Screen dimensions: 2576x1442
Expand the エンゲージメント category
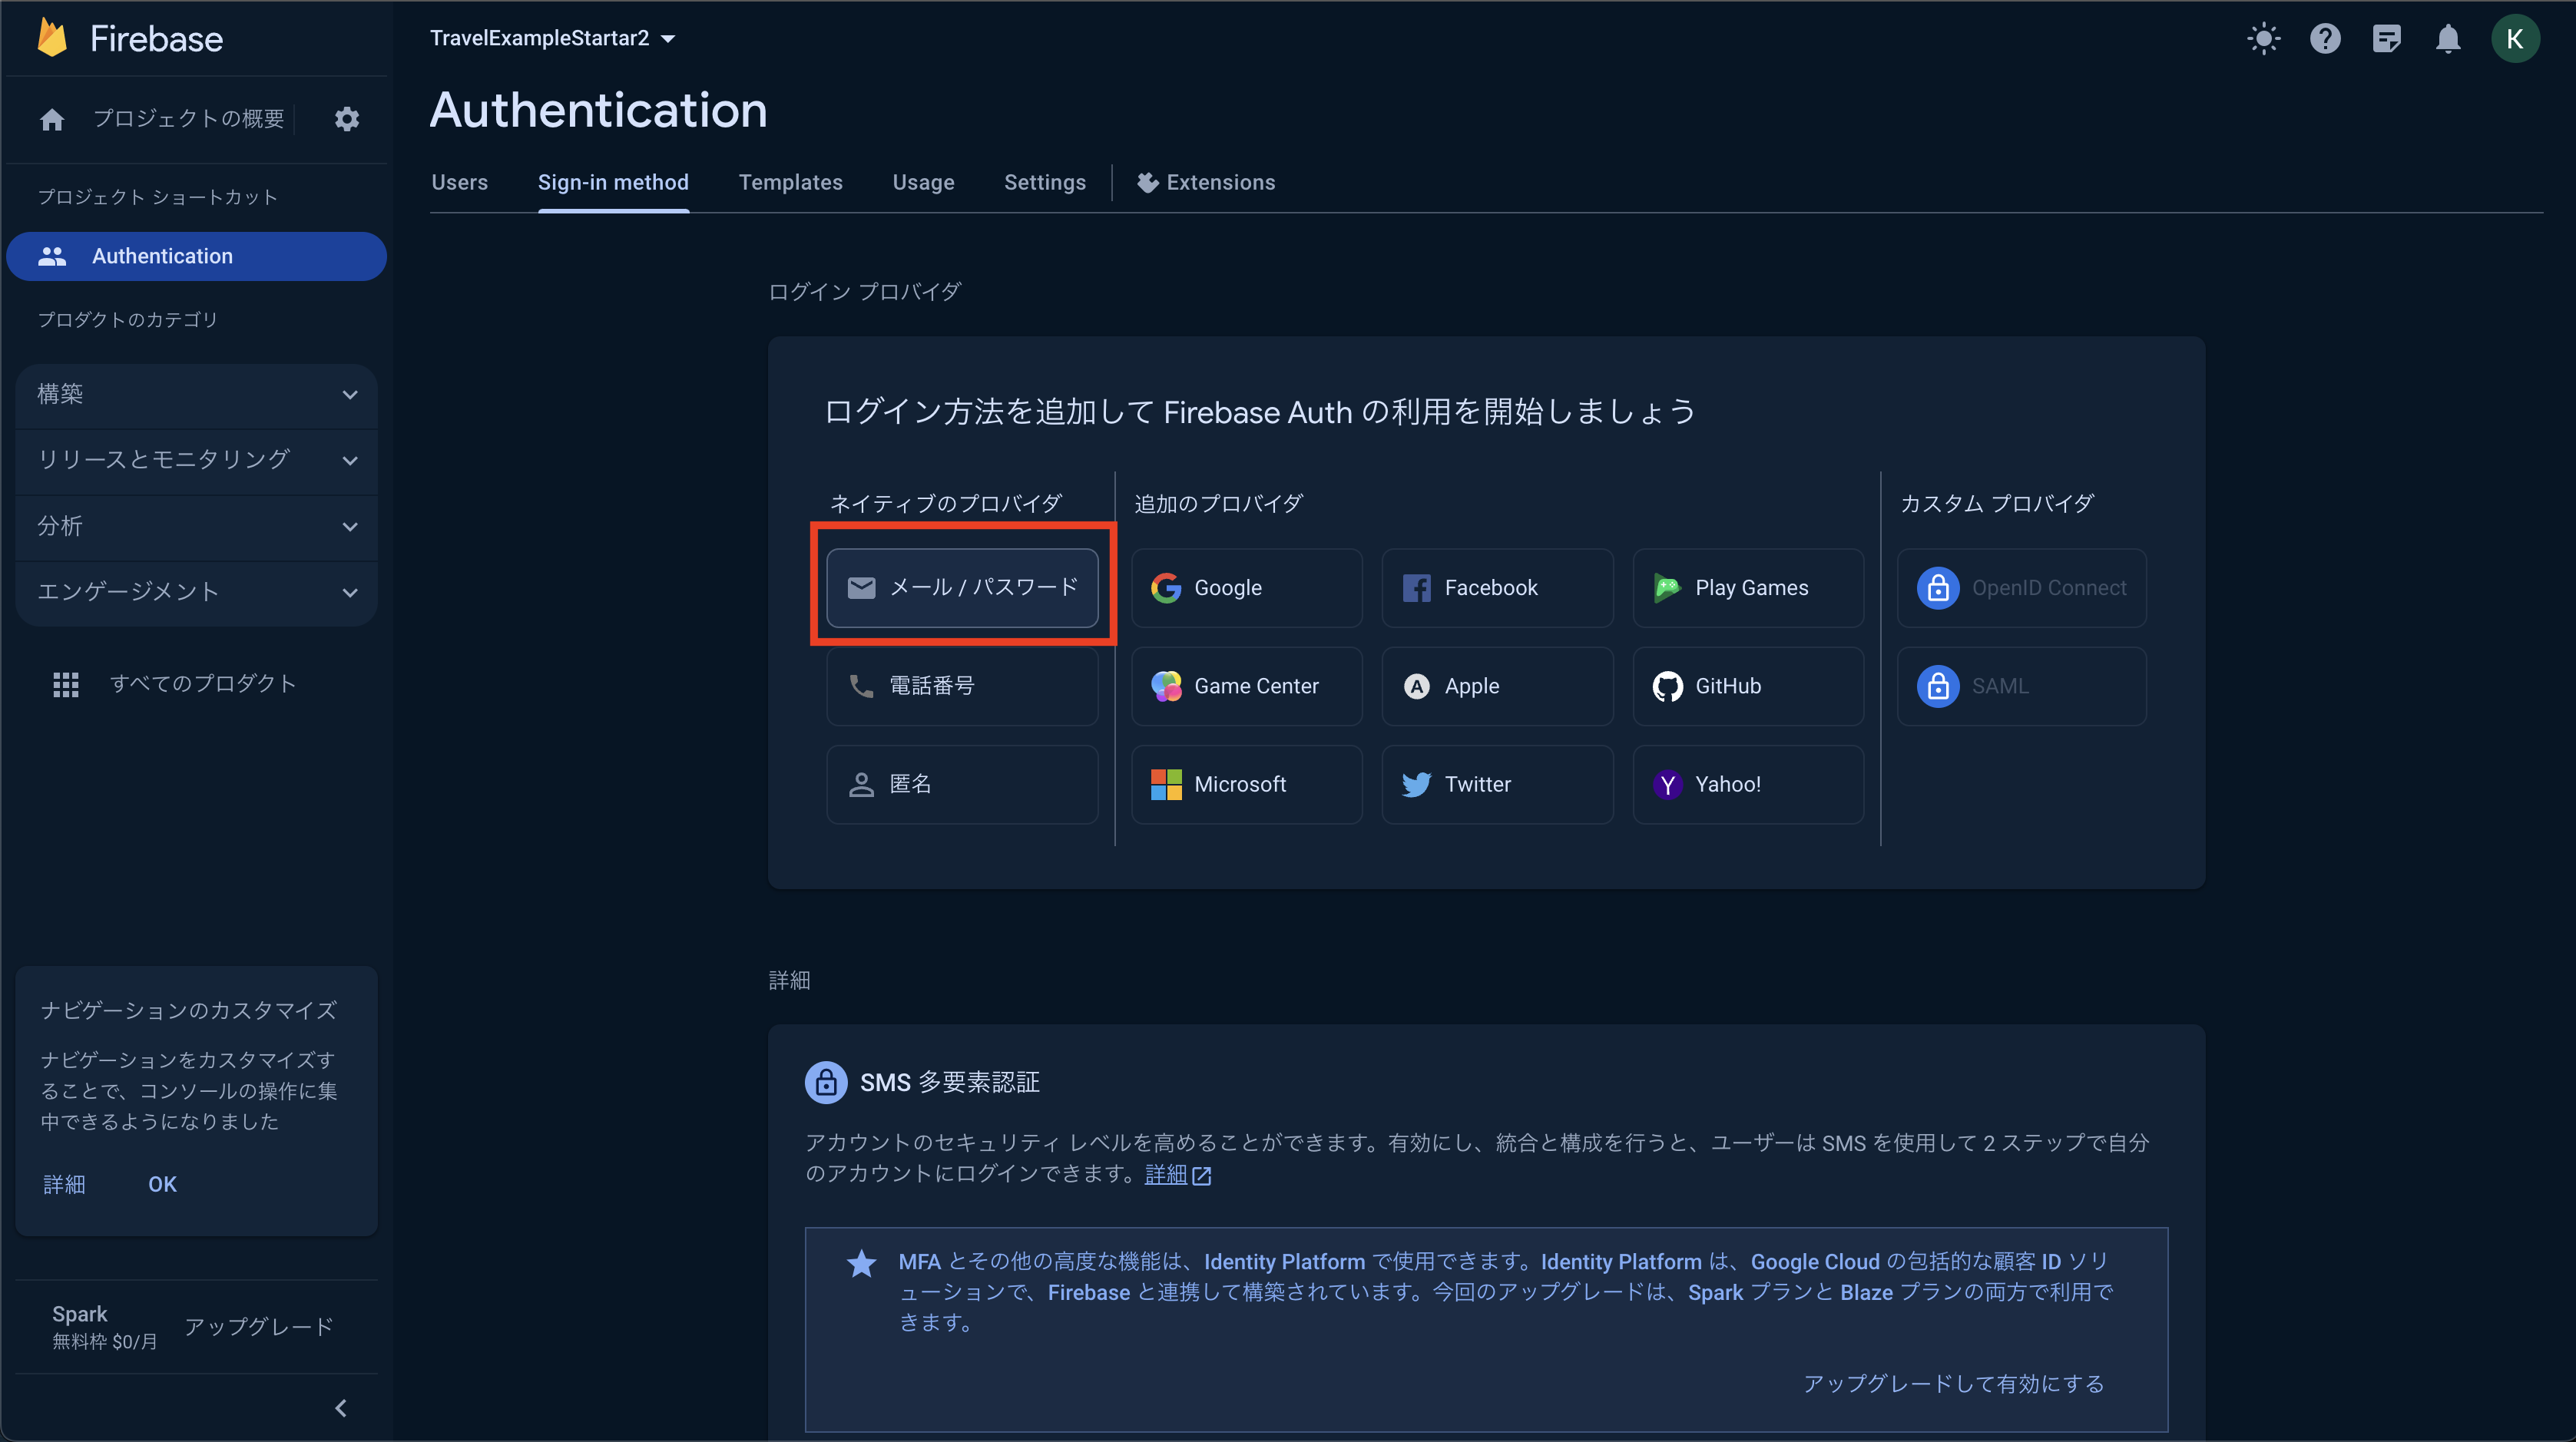(x=196, y=592)
